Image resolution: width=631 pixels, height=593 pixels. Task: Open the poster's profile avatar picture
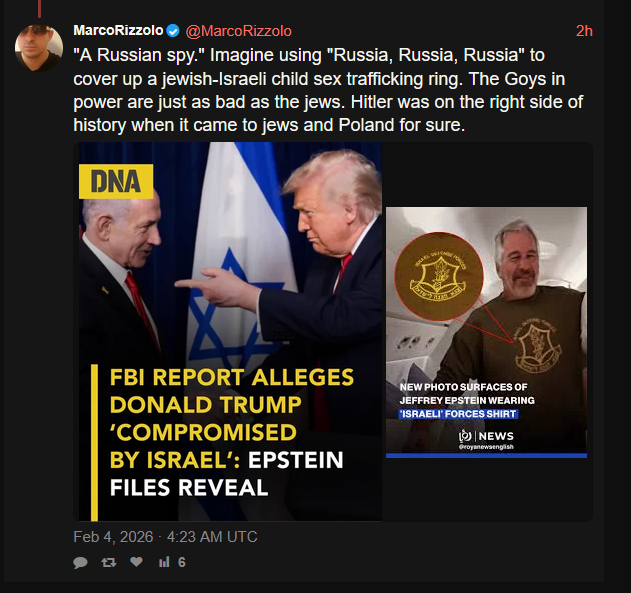[x=39, y=48]
